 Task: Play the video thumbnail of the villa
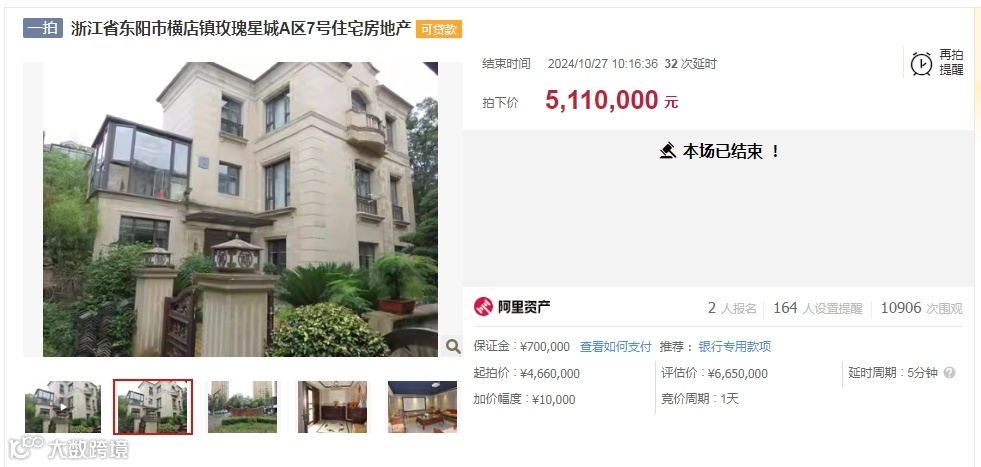[x=63, y=406]
